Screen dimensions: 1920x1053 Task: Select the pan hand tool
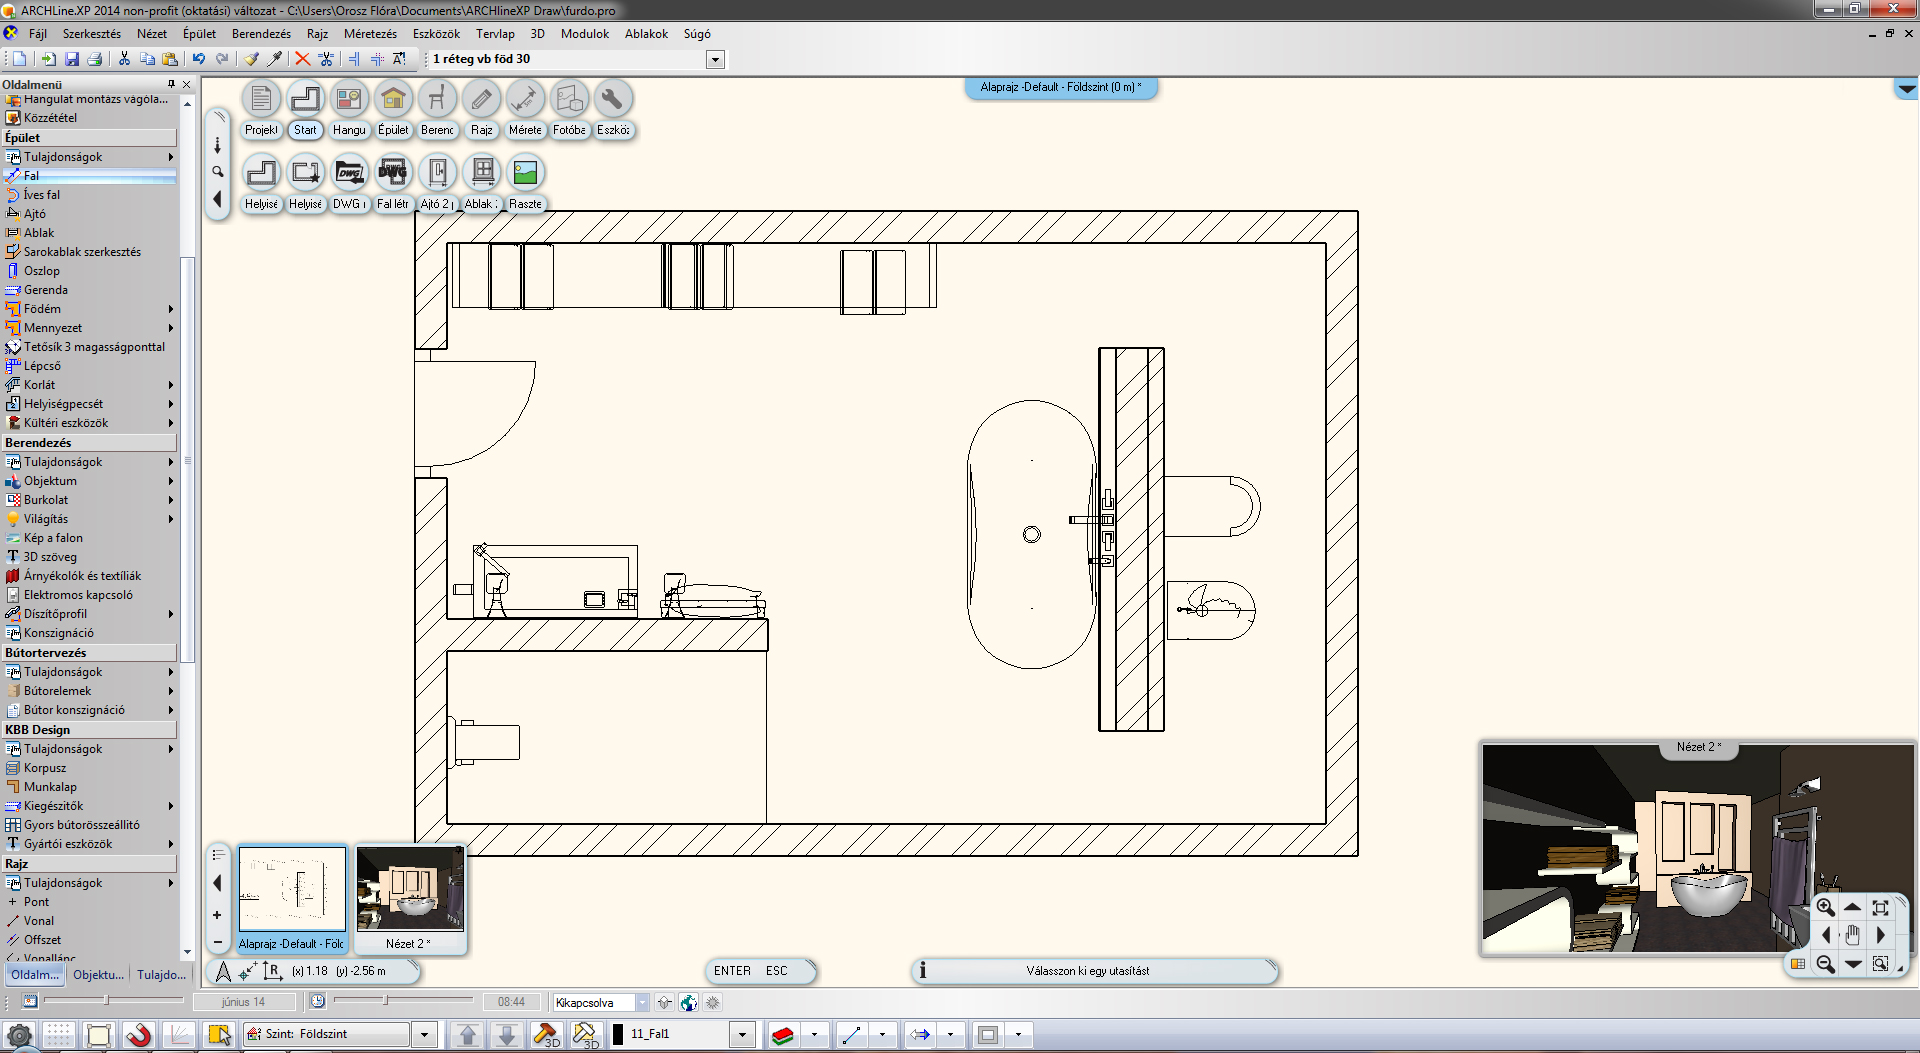point(1852,935)
